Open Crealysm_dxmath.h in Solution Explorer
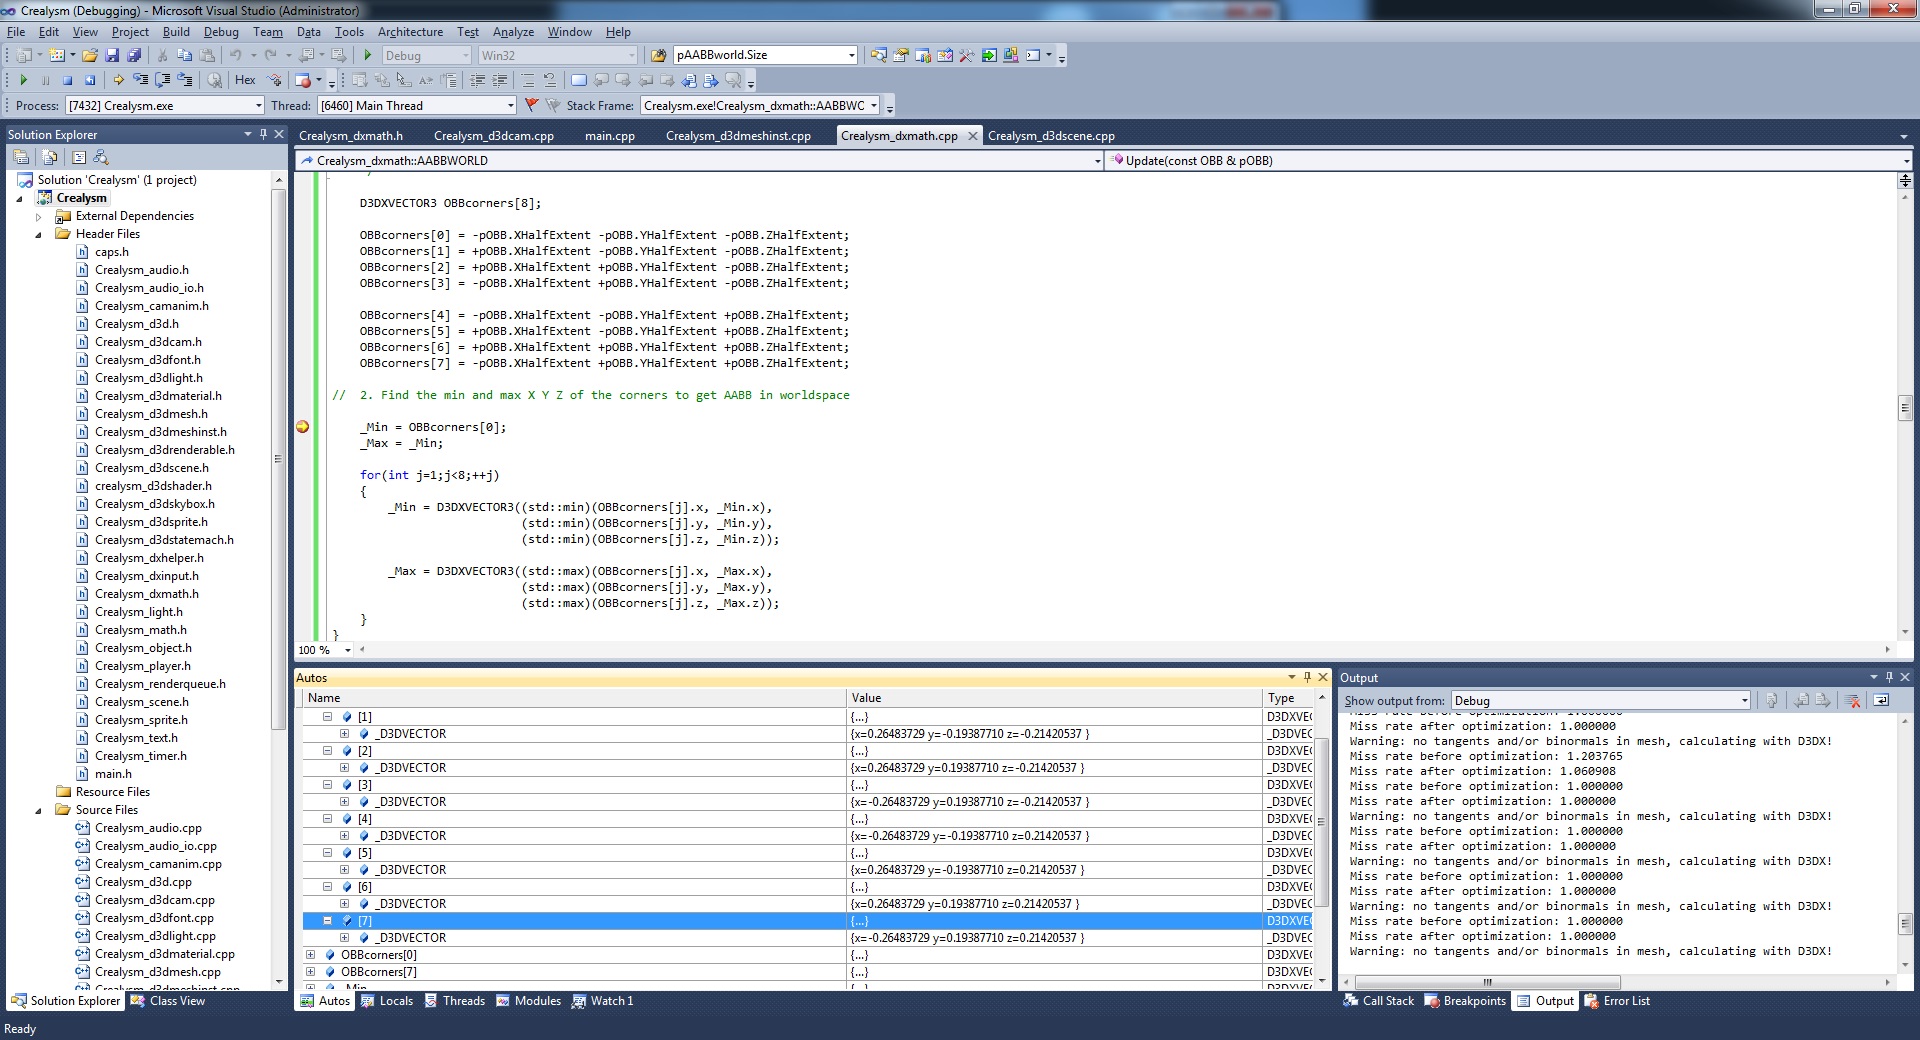 (x=146, y=594)
